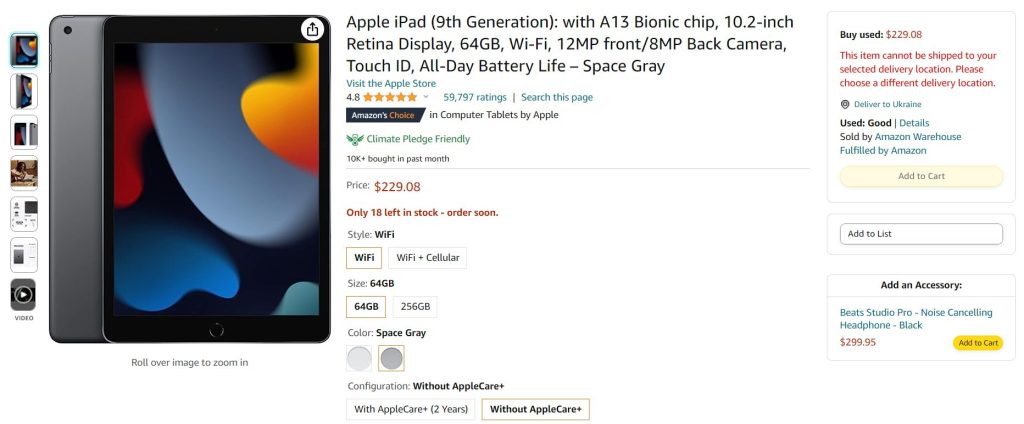The width and height of the screenshot is (1024, 424).
Task: Select the first iPad front thumbnail
Action: [x=23, y=50]
